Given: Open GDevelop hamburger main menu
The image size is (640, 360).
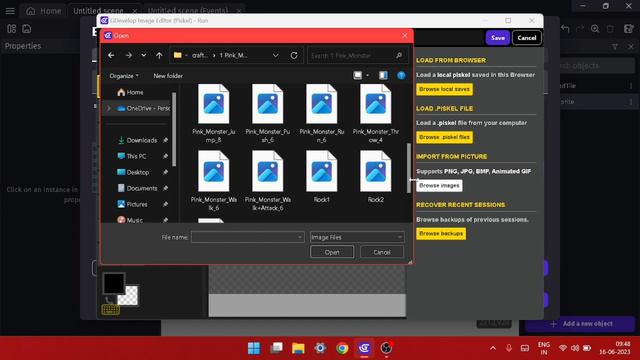Looking at the screenshot, I should coord(10,11).
